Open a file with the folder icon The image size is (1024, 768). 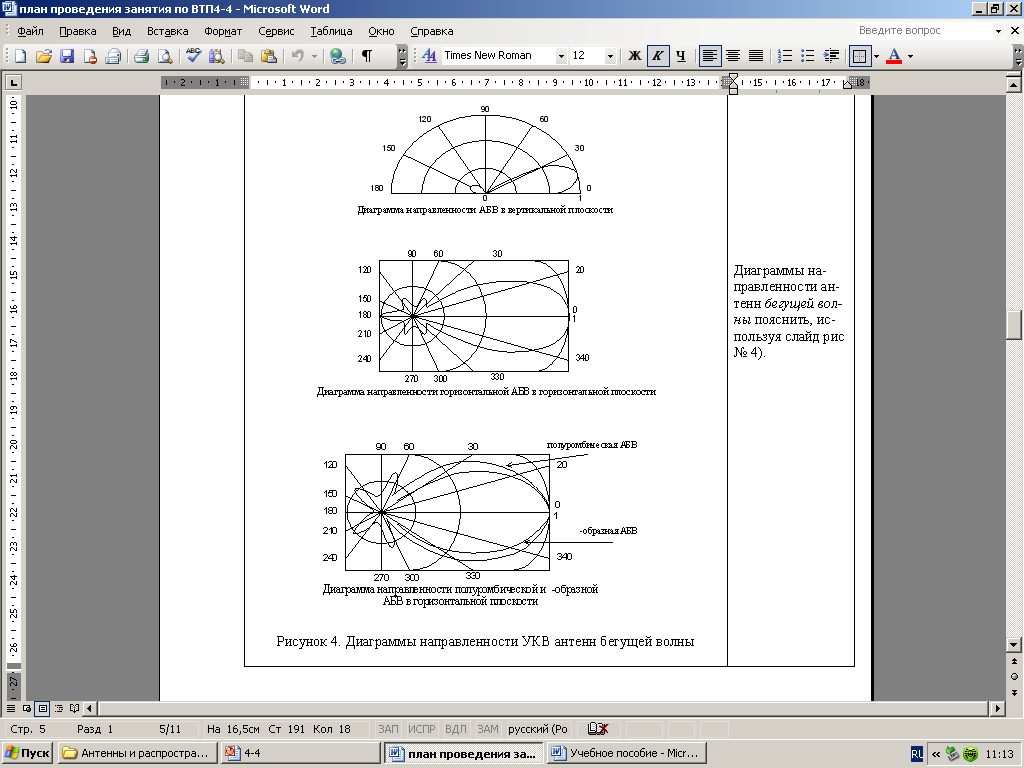43,56
